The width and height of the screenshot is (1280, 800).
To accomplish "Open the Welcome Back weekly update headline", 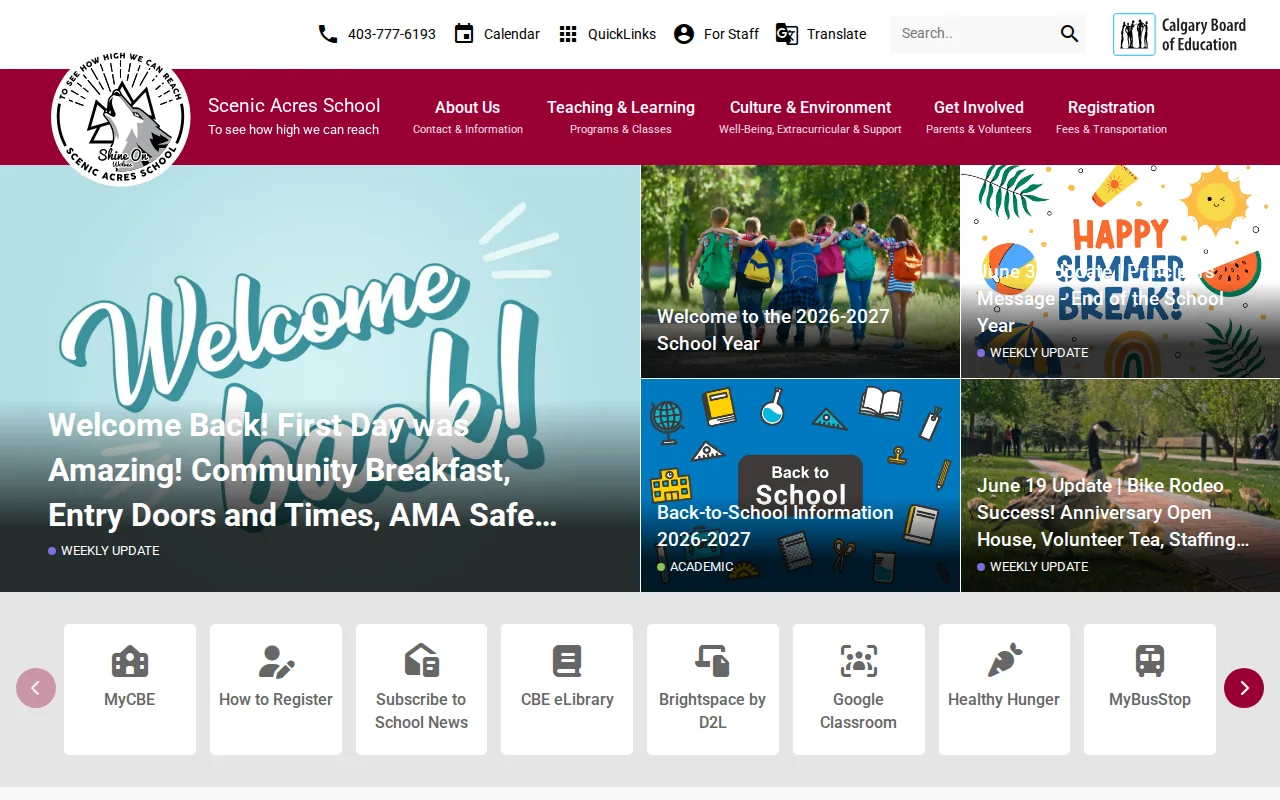I will coord(303,470).
